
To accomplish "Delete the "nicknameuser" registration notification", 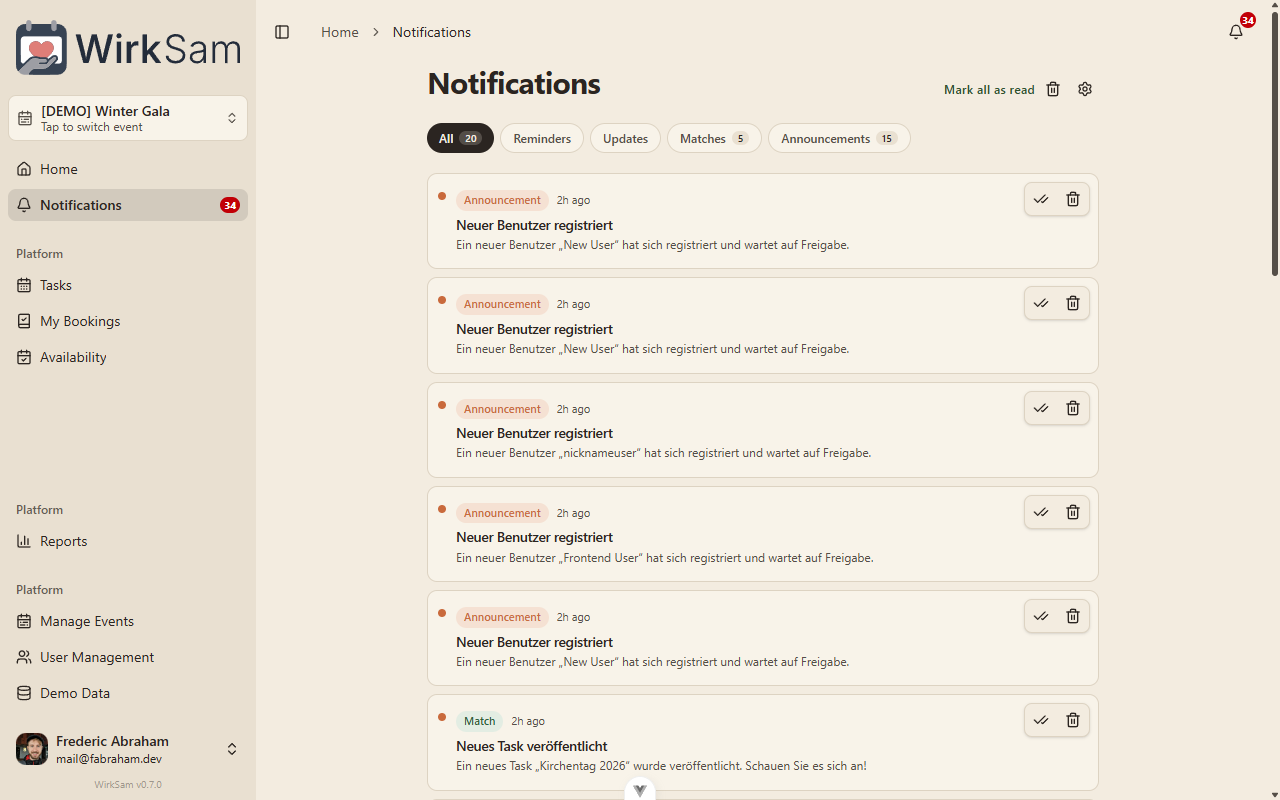I will point(1073,408).
